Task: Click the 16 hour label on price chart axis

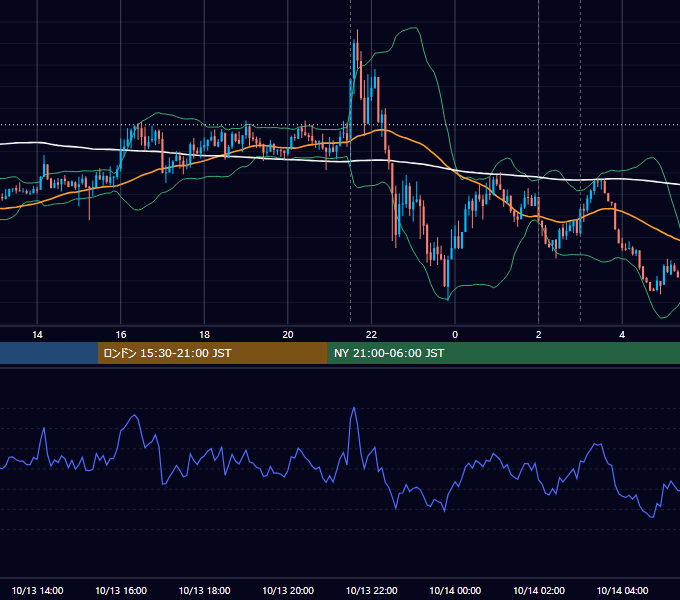Action: pos(121,335)
